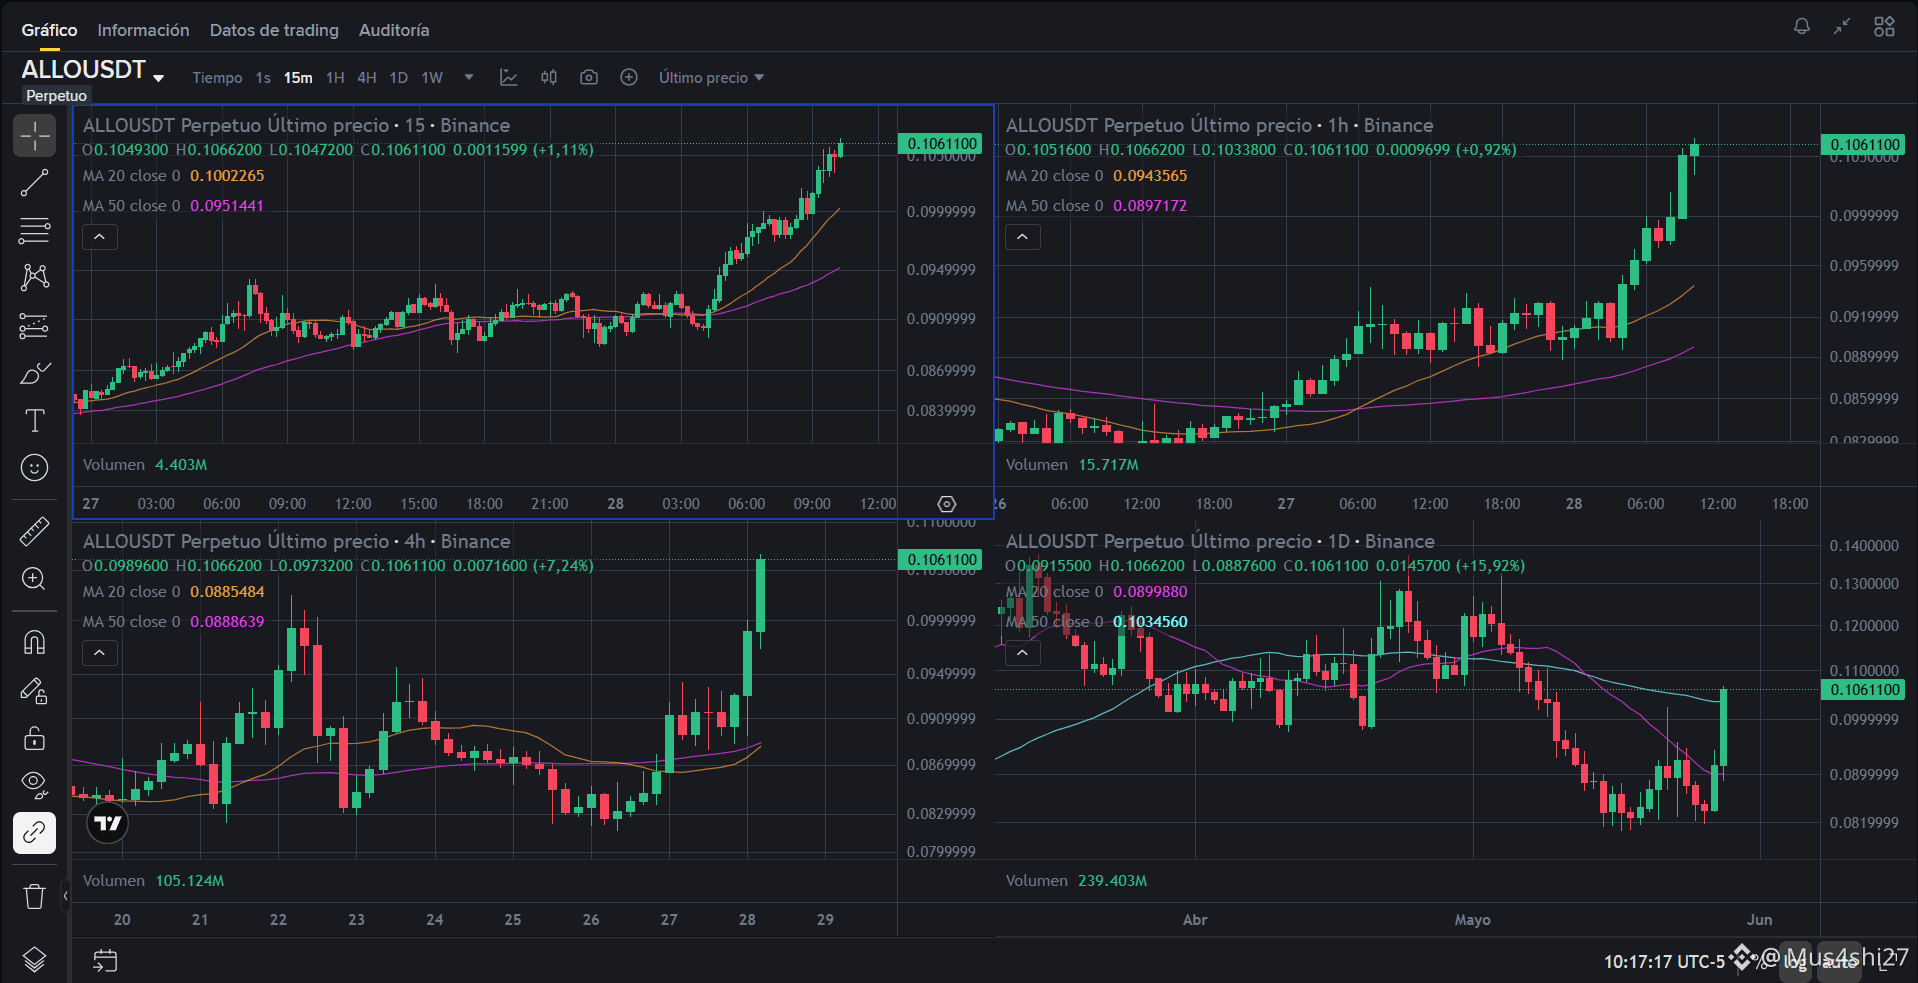Click the shrink chart arrows icon

(1842, 27)
